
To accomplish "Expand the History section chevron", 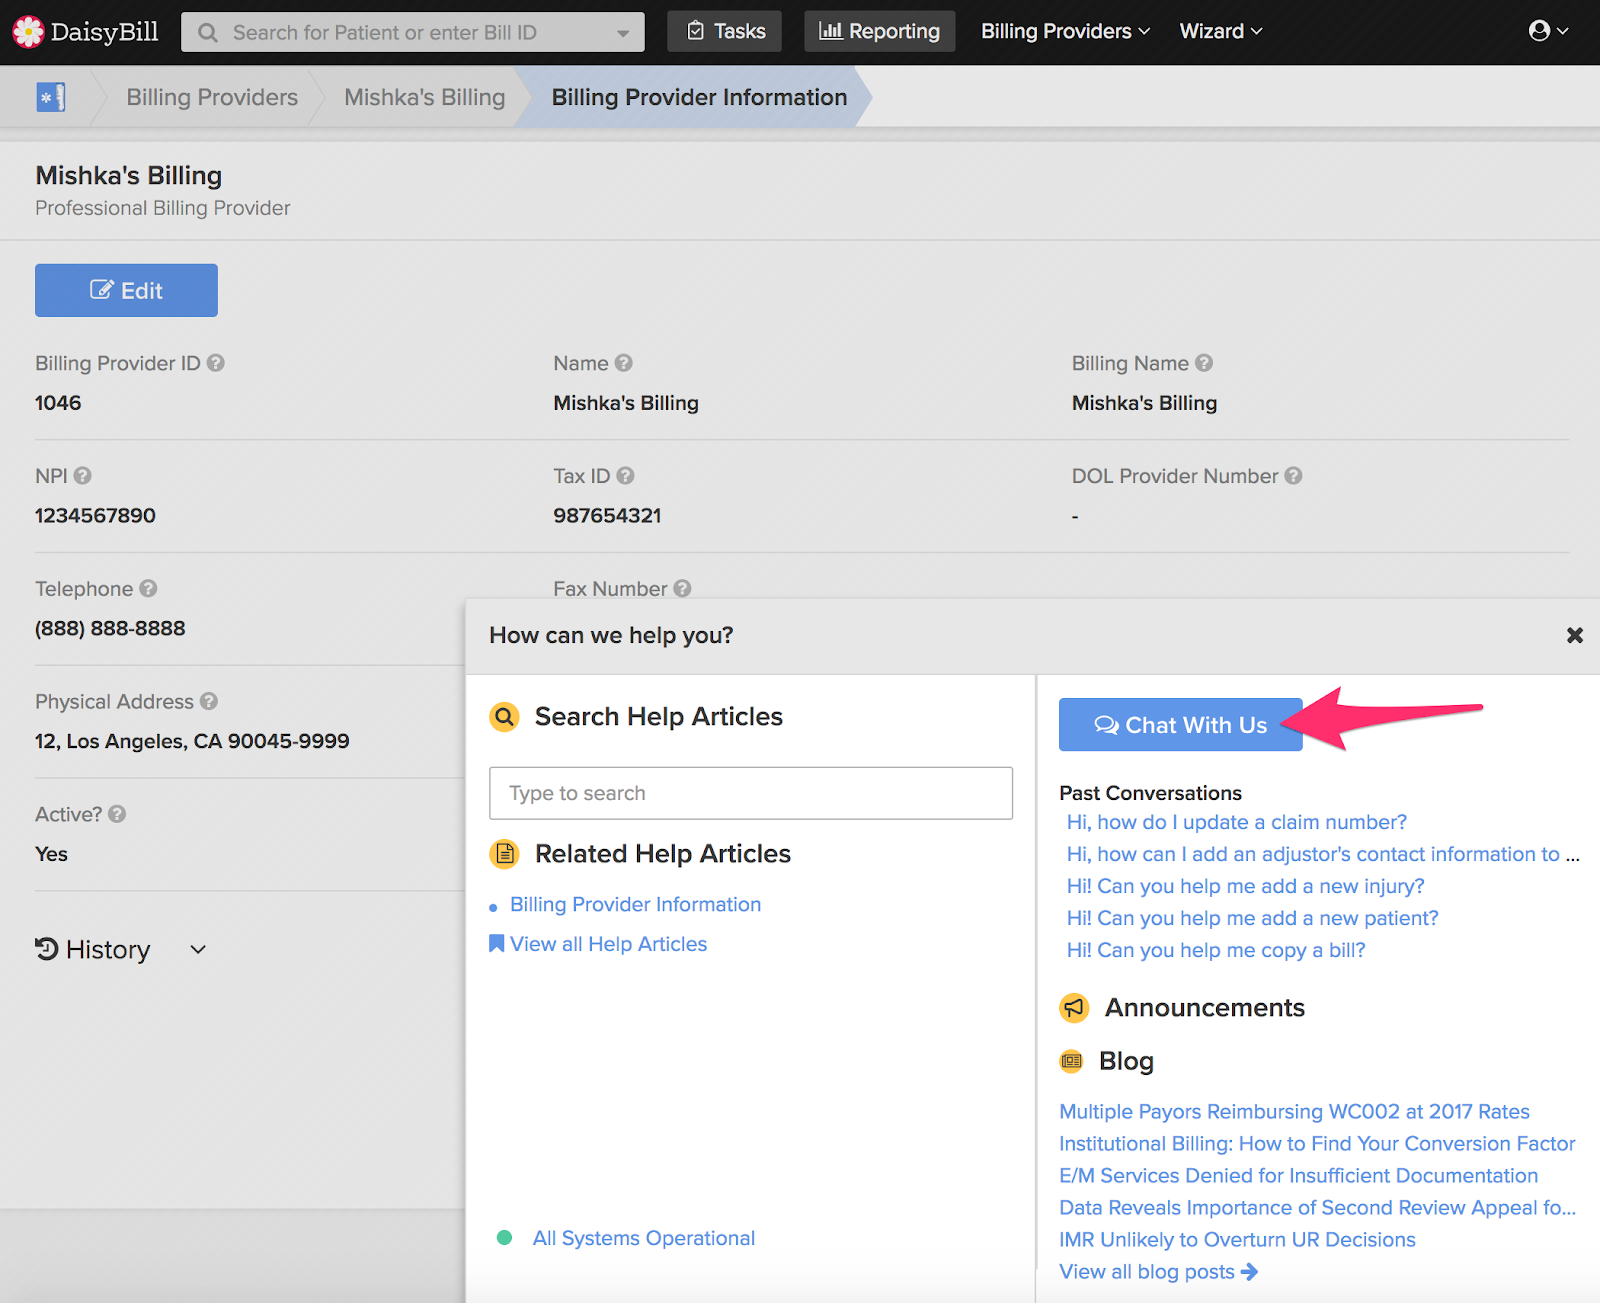I will 198,950.
